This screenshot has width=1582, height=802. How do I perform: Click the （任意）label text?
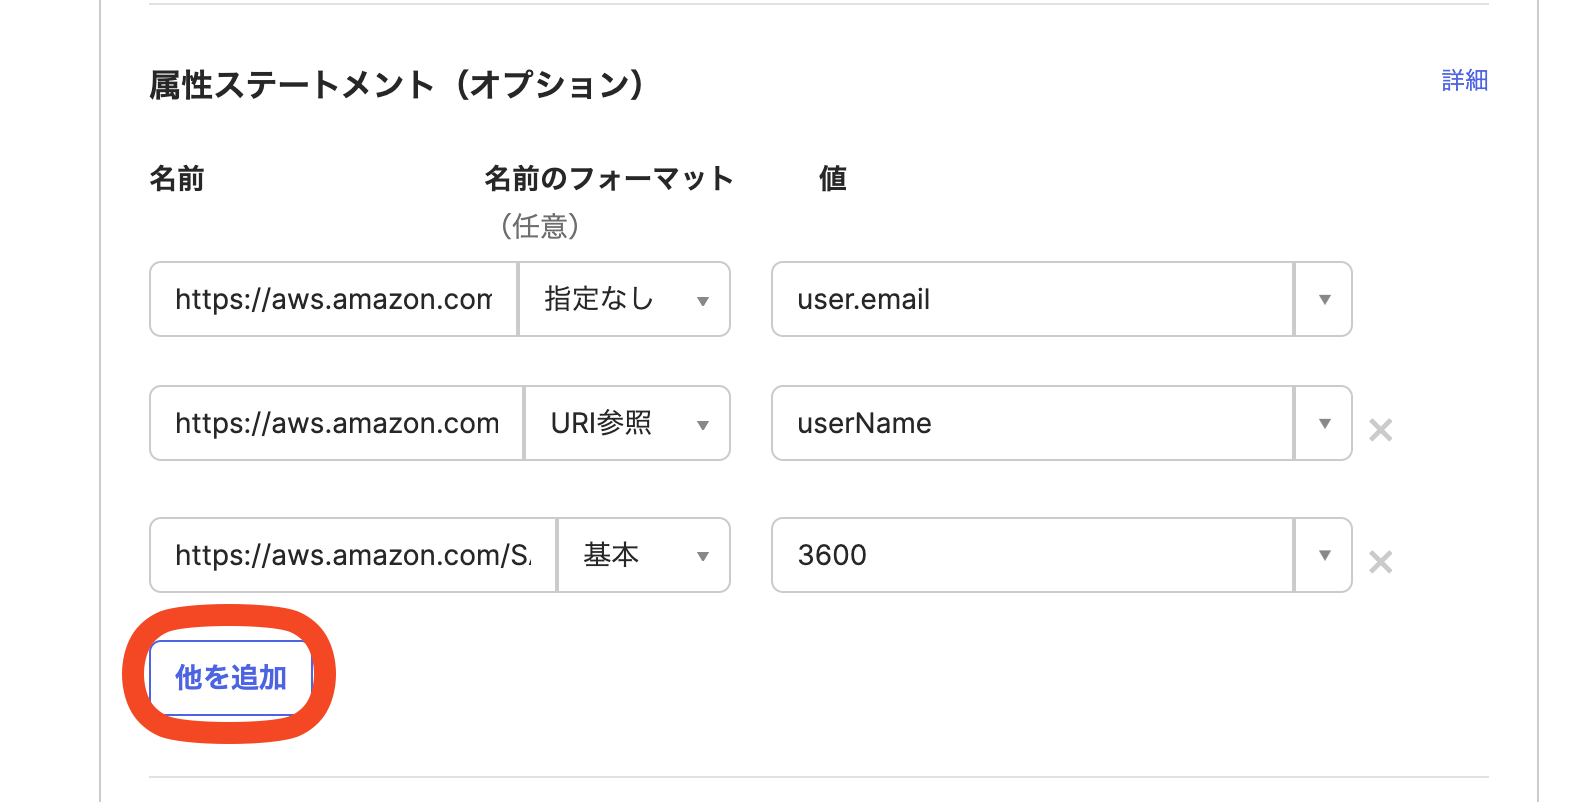click(x=540, y=227)
